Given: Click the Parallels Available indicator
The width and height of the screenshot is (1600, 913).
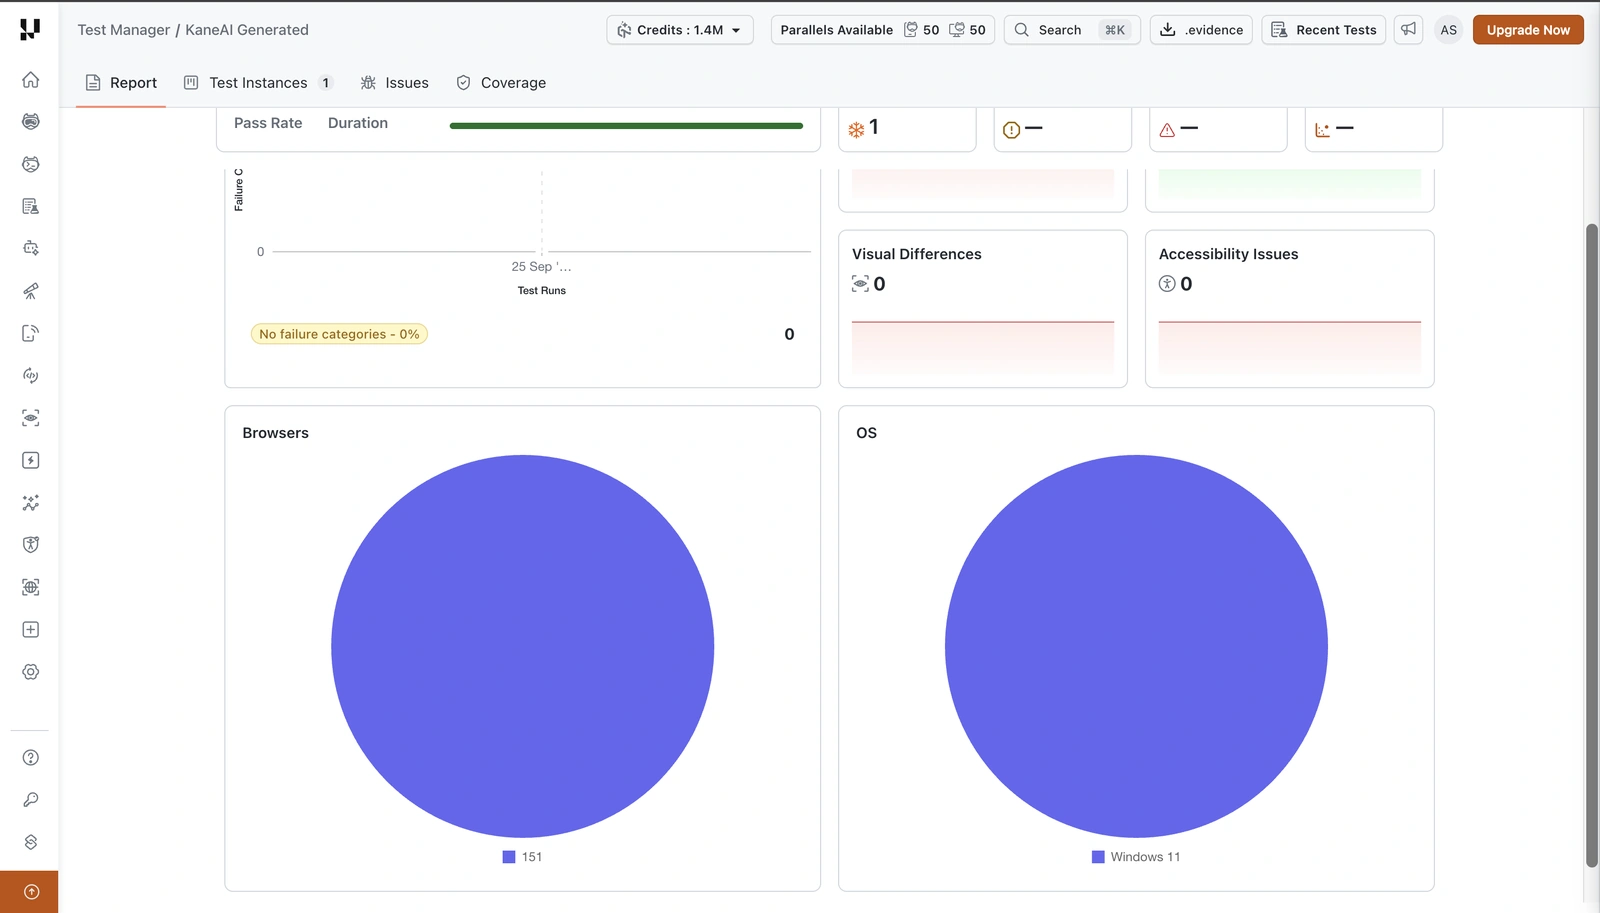Looking at the screenshot, I should pyautogui.click(x=882, y=30).
